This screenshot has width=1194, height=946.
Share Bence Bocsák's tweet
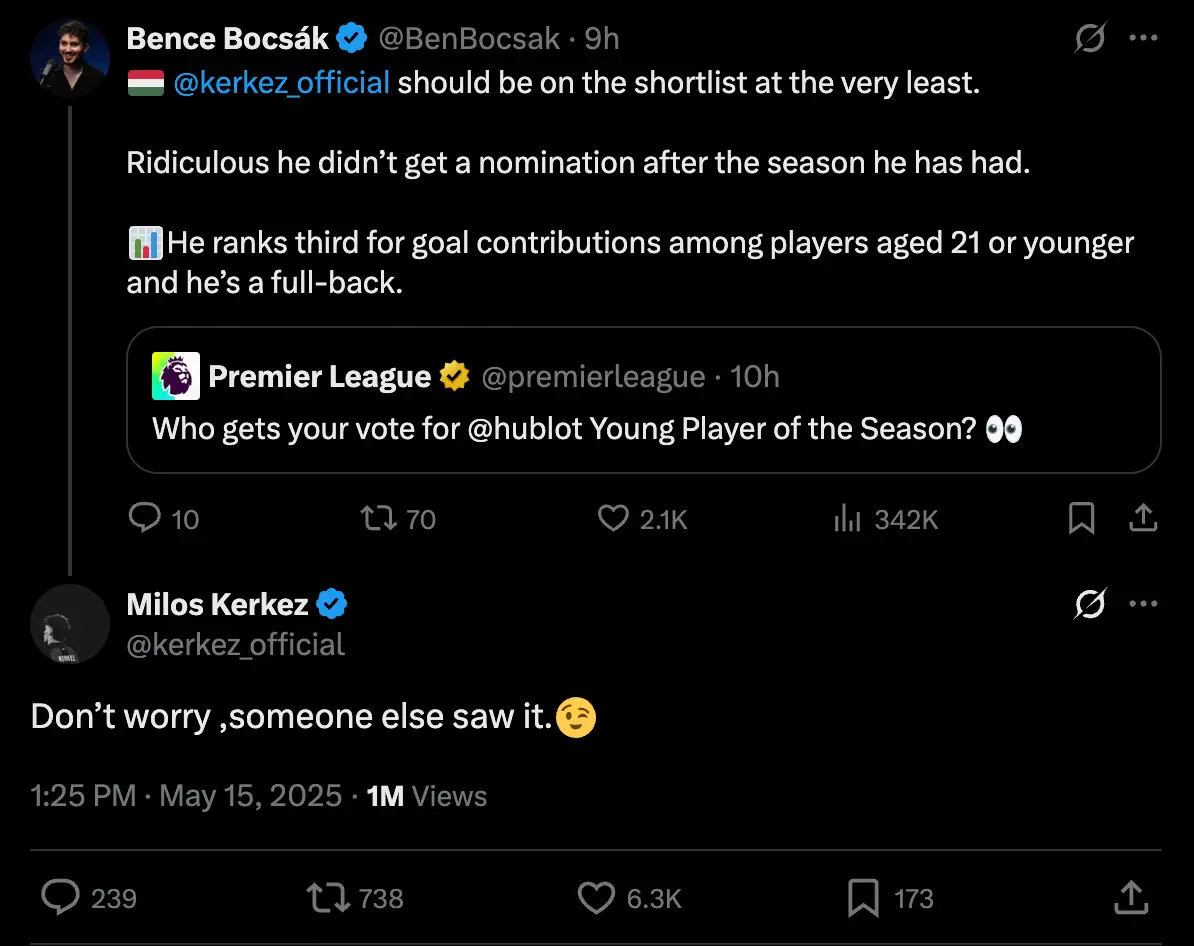click(1142, 518)
